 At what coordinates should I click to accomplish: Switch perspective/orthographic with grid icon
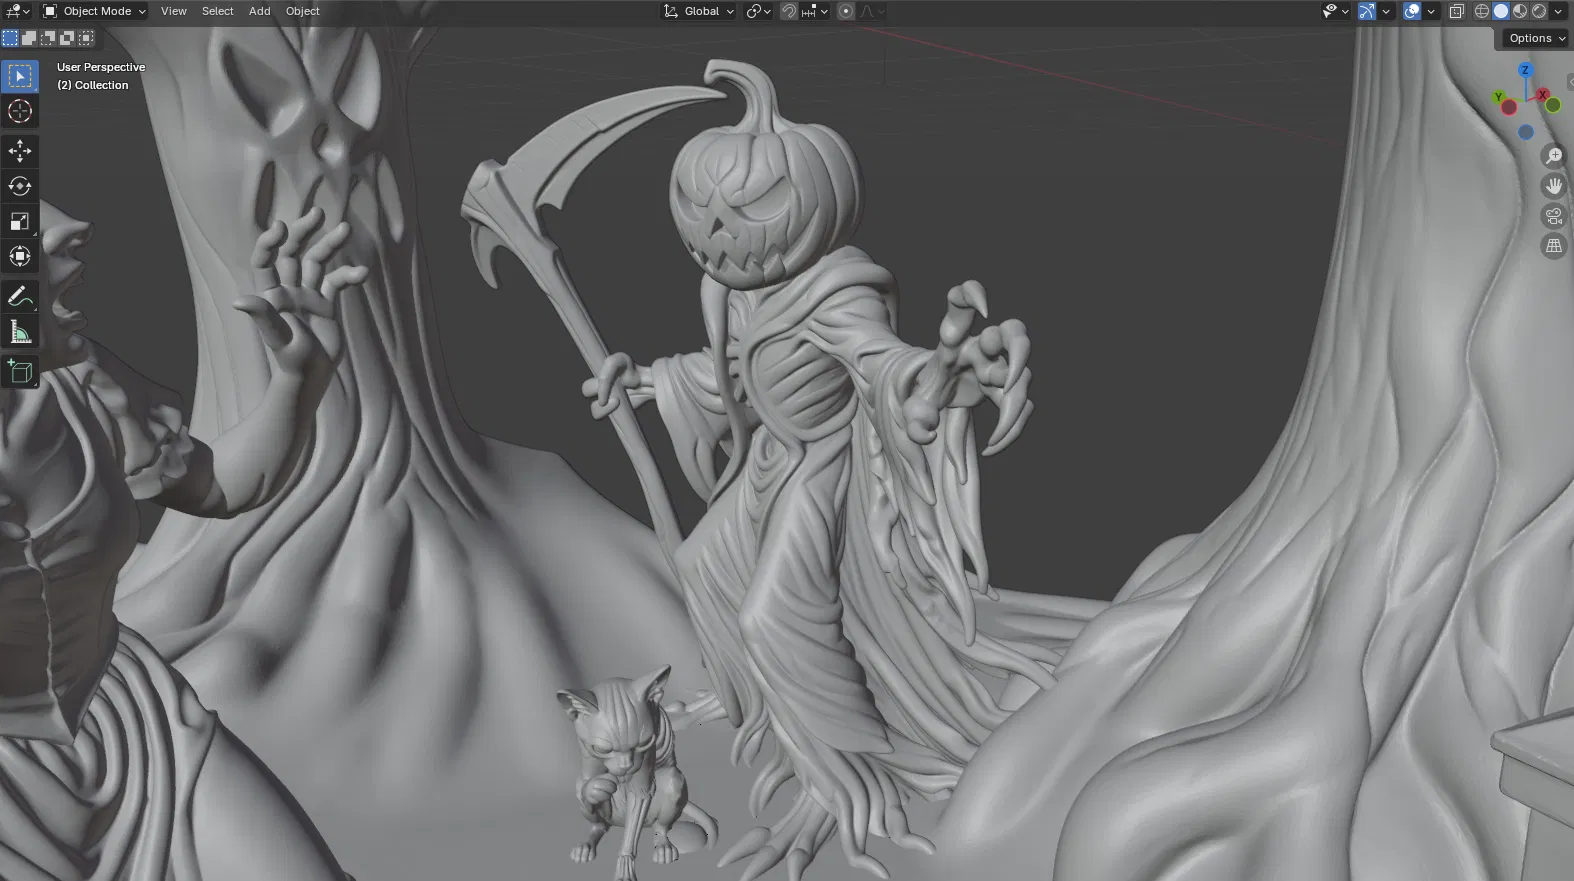pyautogui.click(x=1554, y=246)
